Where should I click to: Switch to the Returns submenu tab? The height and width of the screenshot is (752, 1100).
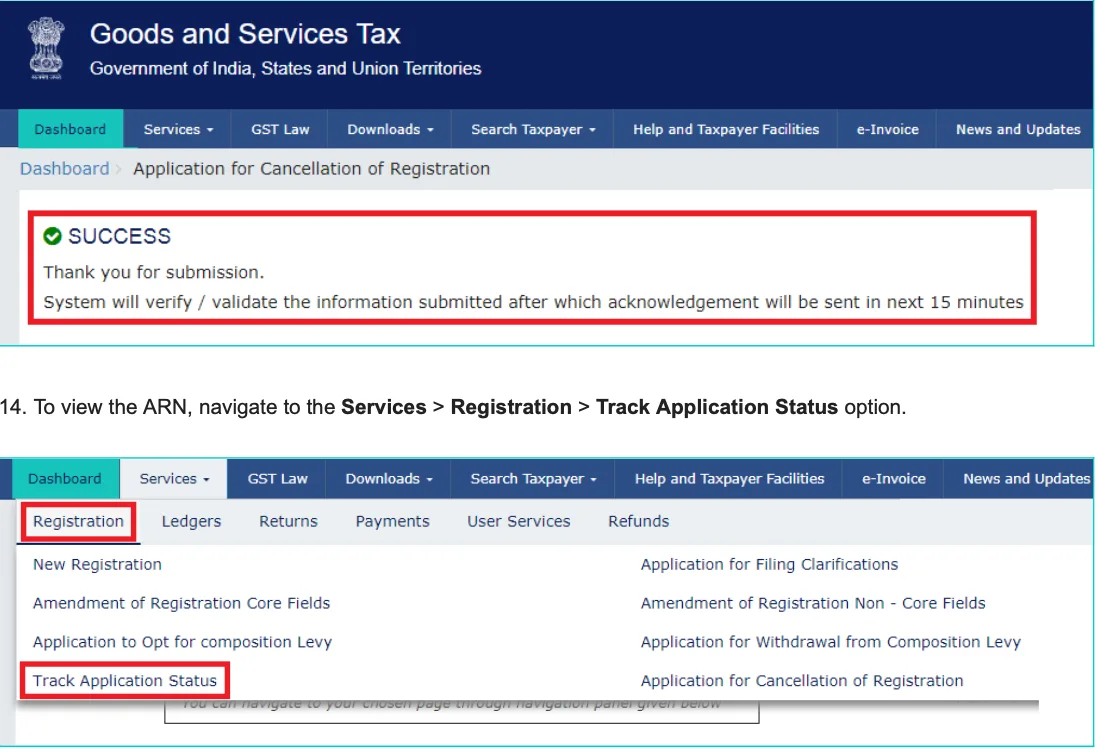[x=288, y=521]
